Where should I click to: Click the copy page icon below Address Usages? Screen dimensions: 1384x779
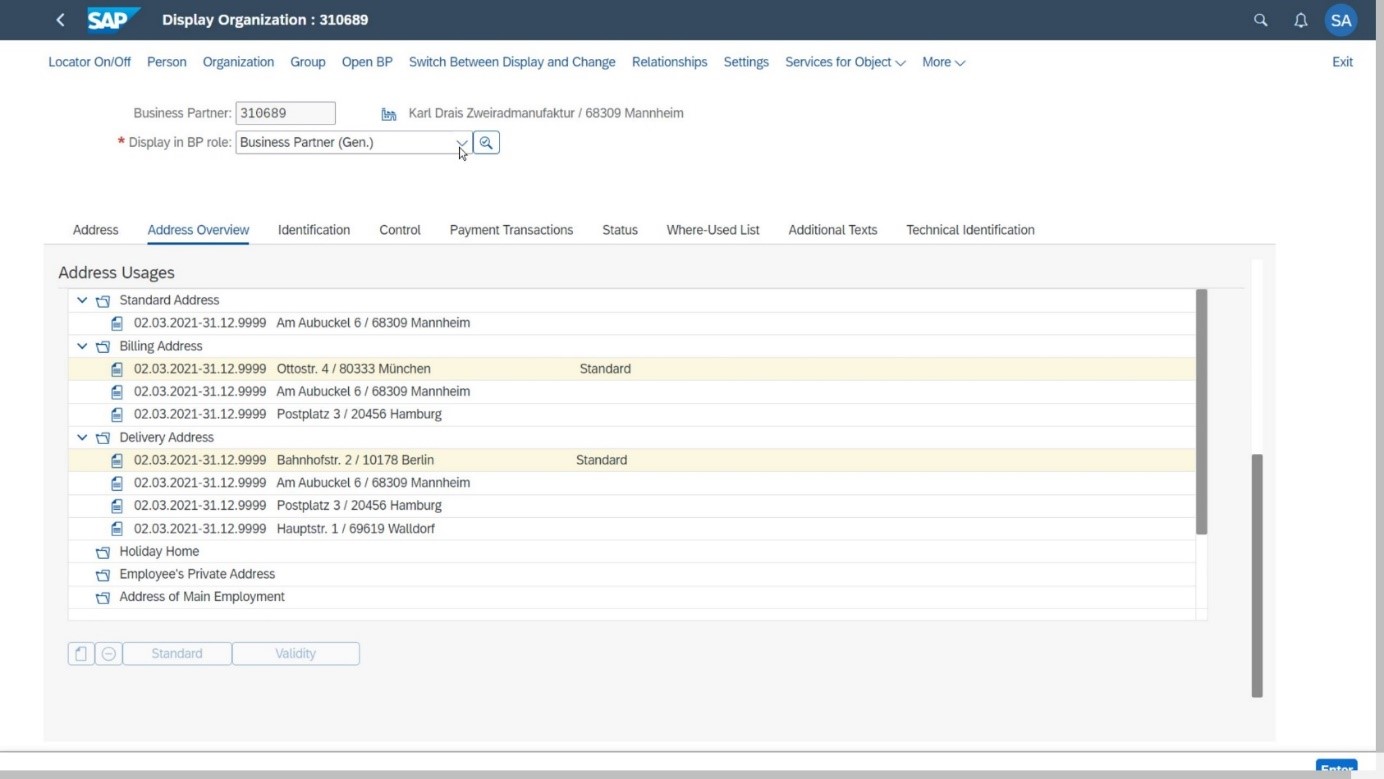tap(80, 653)
